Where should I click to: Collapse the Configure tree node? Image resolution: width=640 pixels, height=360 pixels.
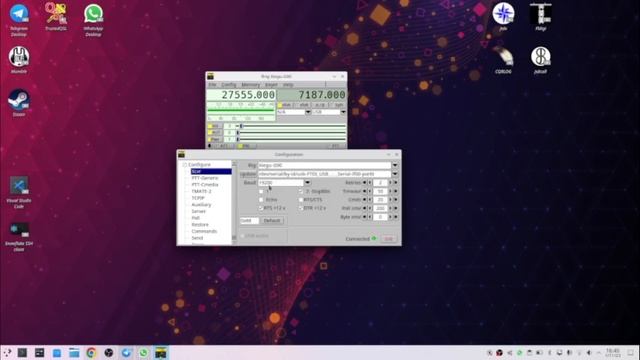(184, 164)
